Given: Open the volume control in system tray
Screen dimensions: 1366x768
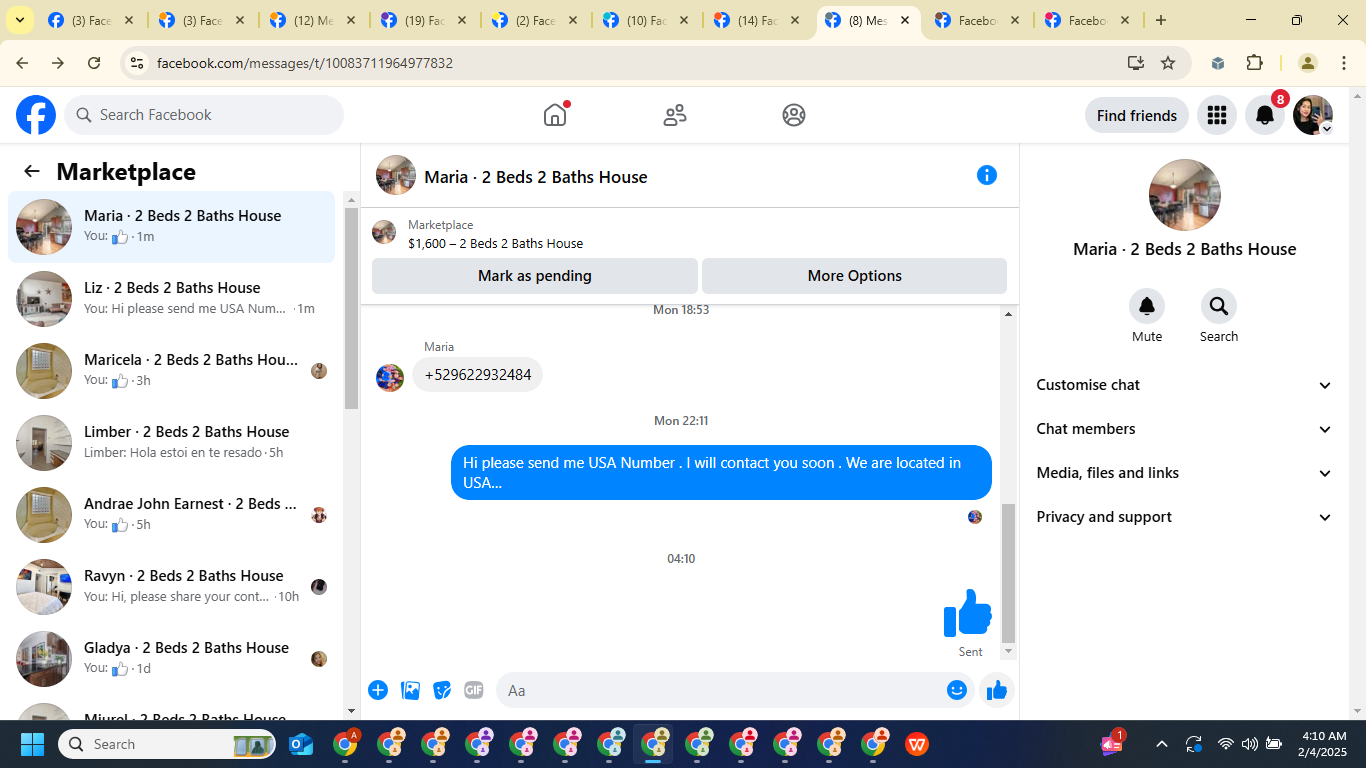Looking at the screenshot, I should tap(1249, 744).
